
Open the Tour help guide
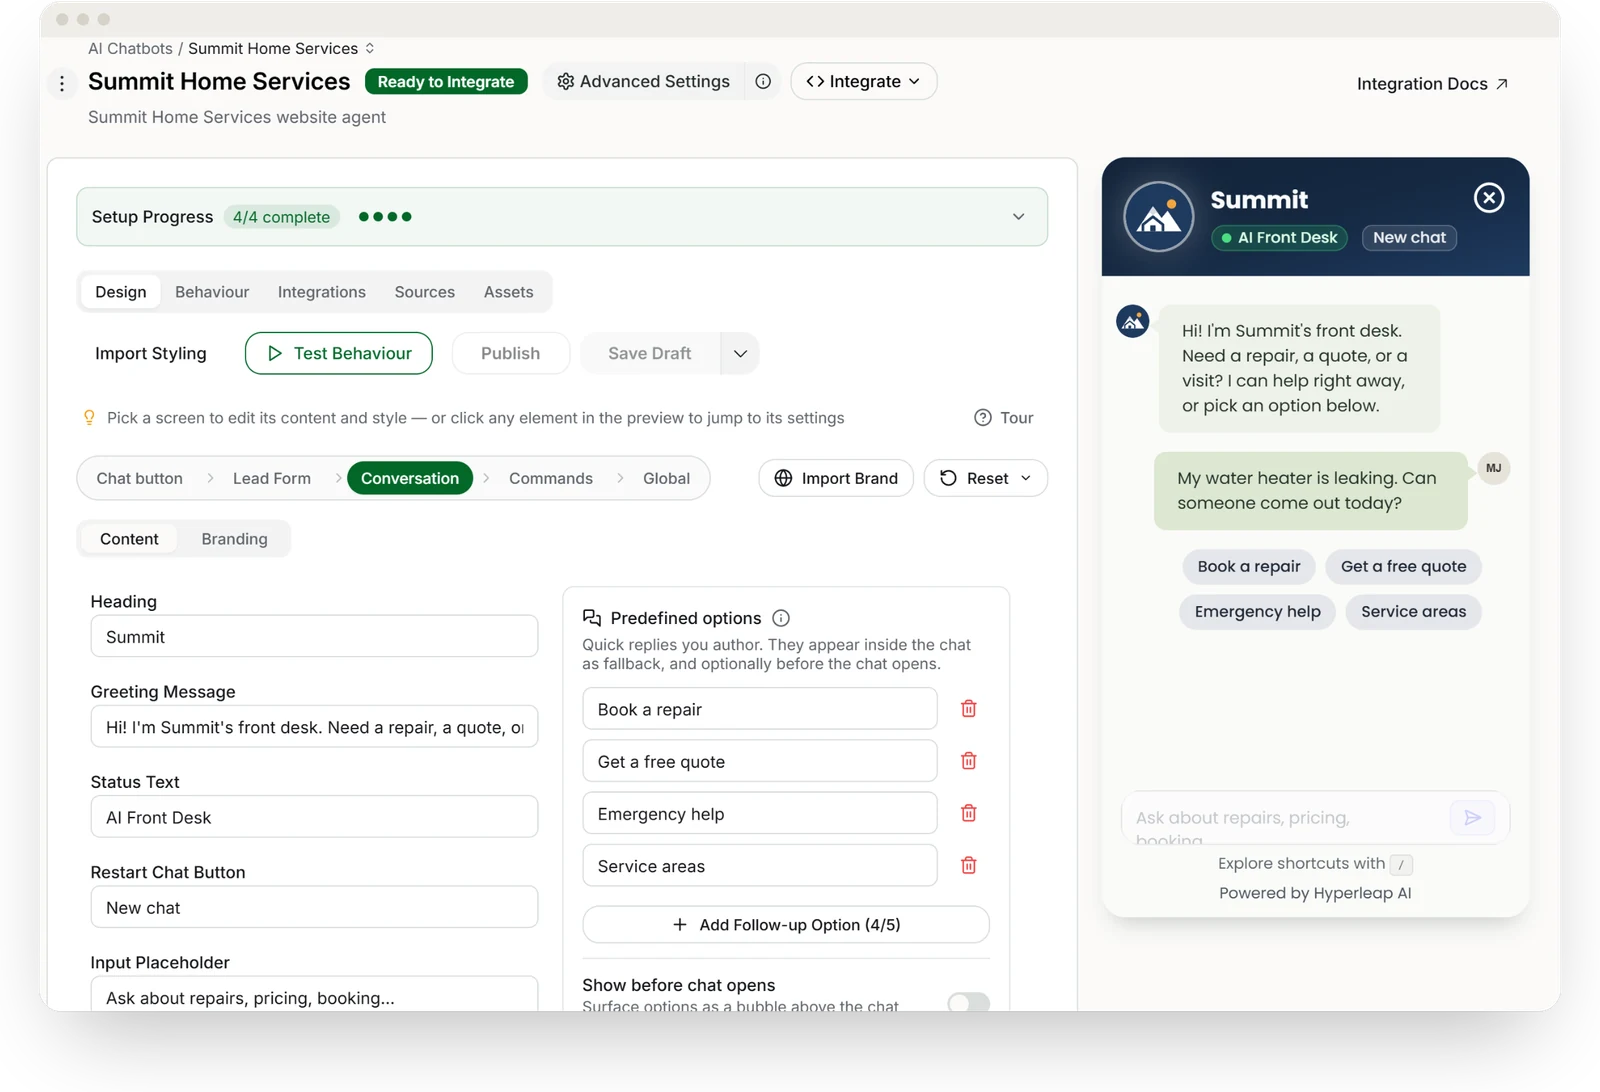[x=1004, y=418]
